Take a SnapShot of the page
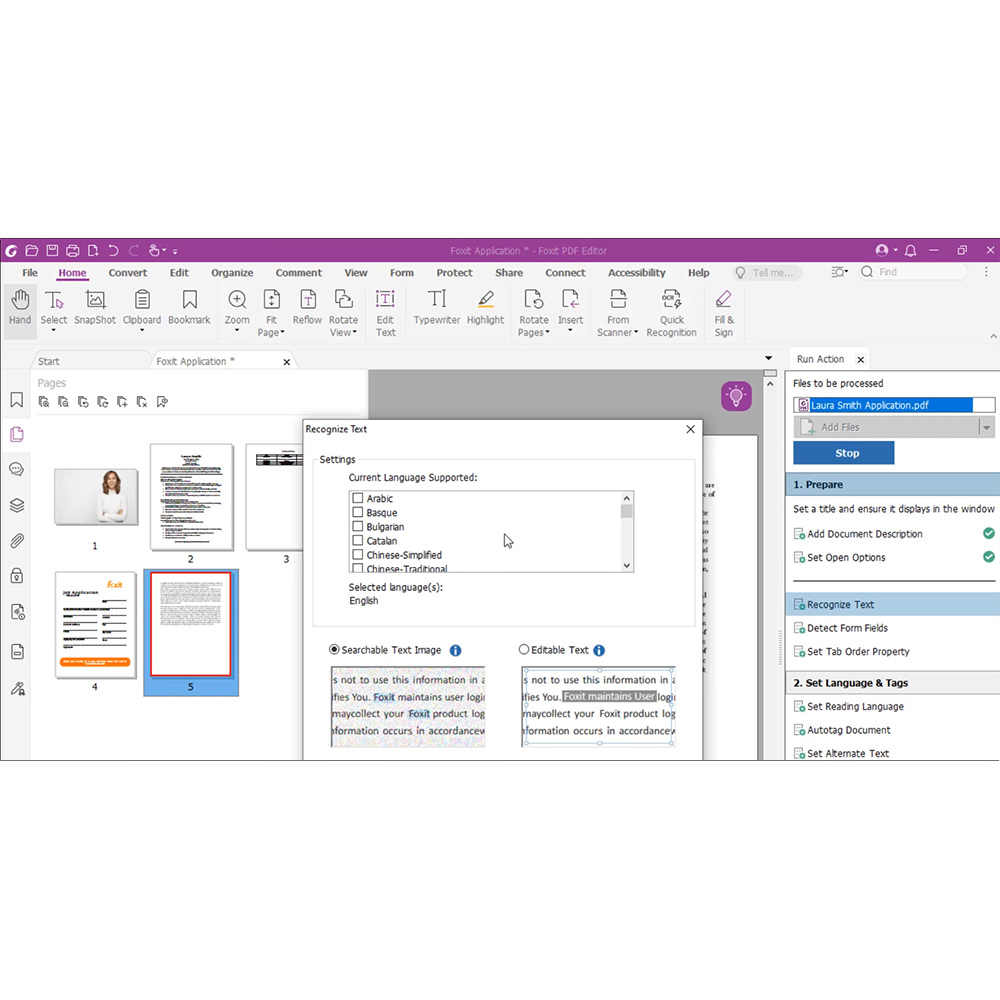The height and width of the screenshot is (1000, 1000). (95, 307)
